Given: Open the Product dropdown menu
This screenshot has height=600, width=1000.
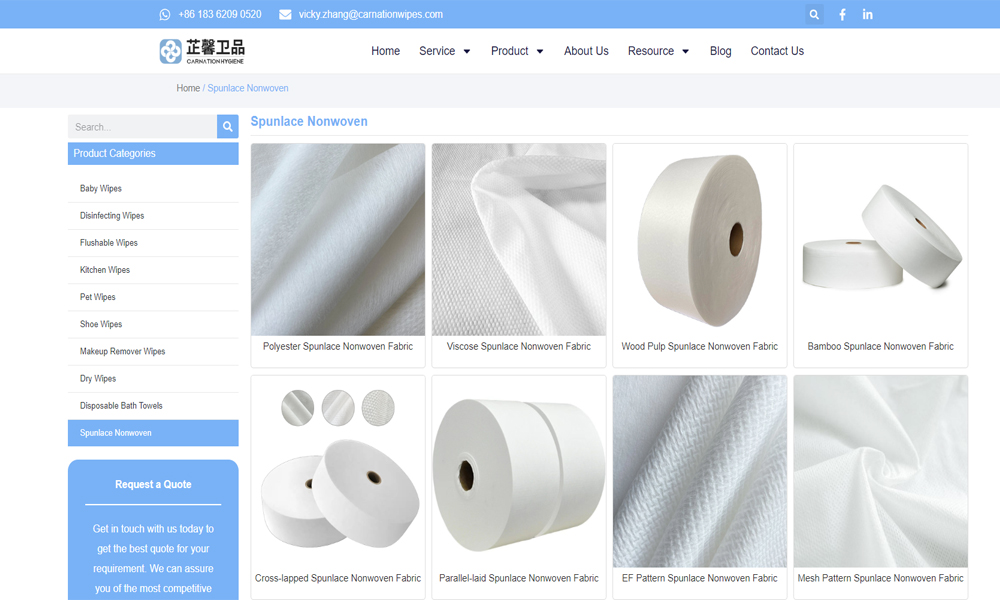Looking at the screenshot, I should coord(510,51).
